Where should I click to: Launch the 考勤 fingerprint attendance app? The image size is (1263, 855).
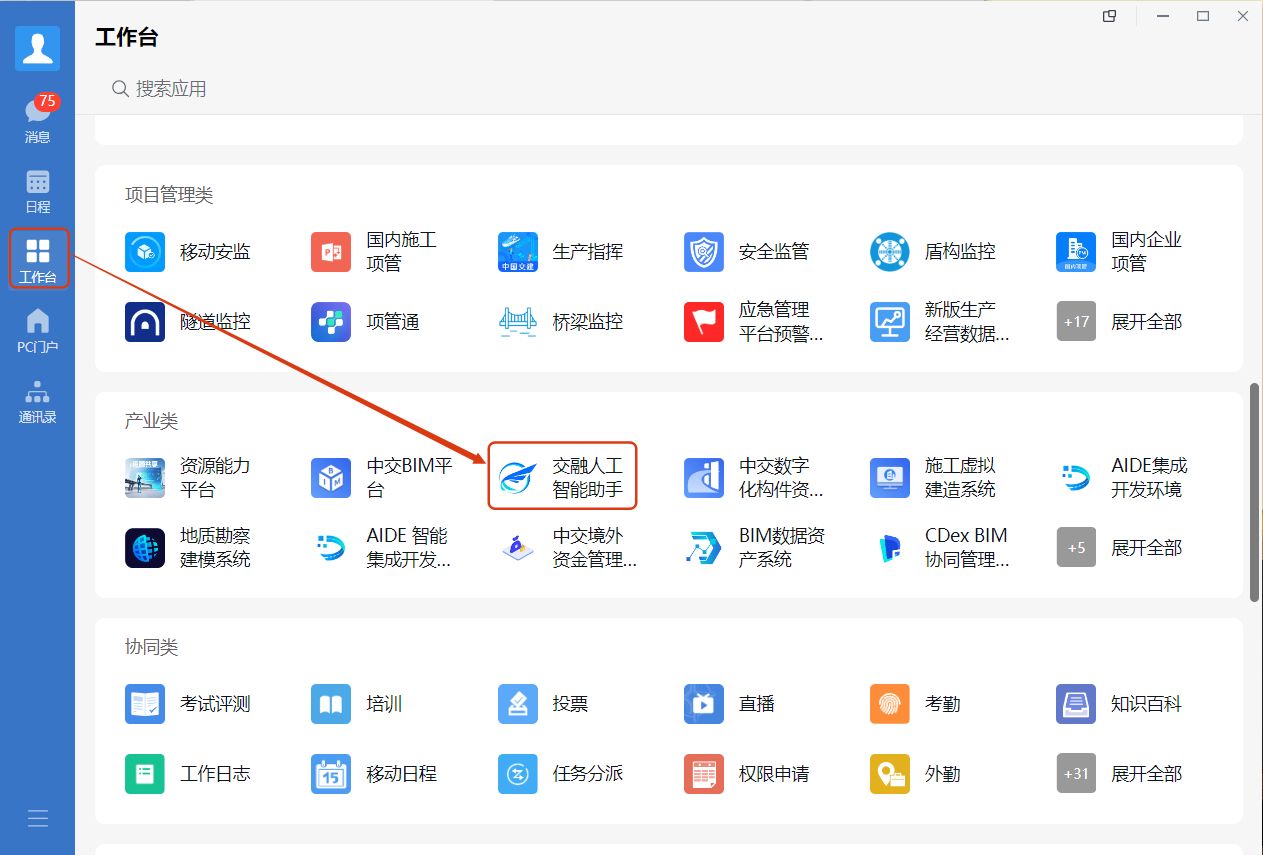915,704
